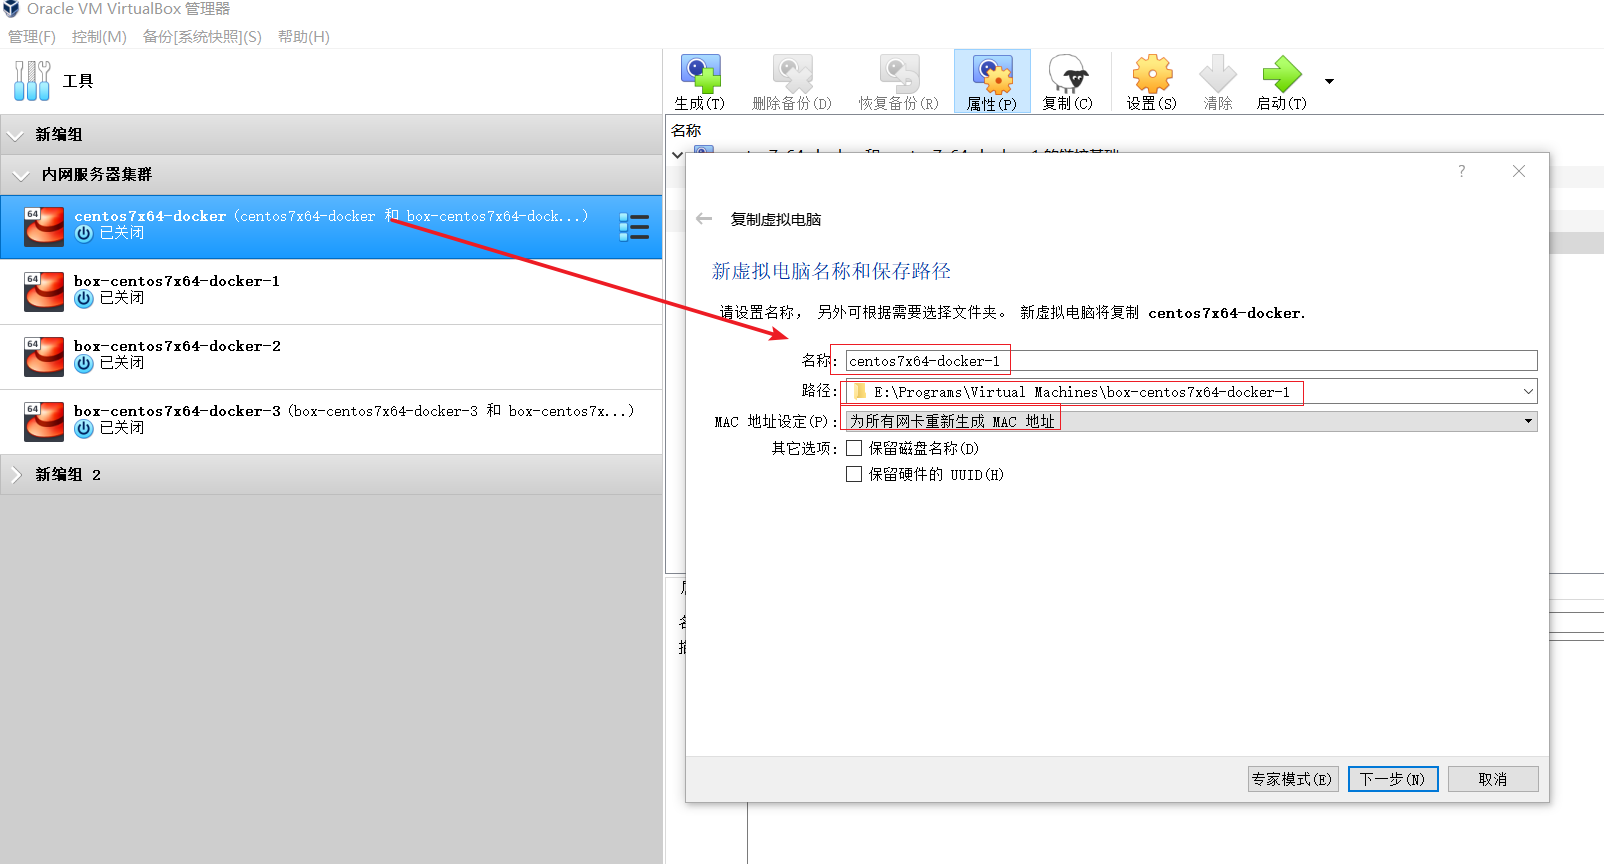This screenshot has height=864, width=1604.
Task: Click the 下一步(N) button
Action: click(1393, 779)
